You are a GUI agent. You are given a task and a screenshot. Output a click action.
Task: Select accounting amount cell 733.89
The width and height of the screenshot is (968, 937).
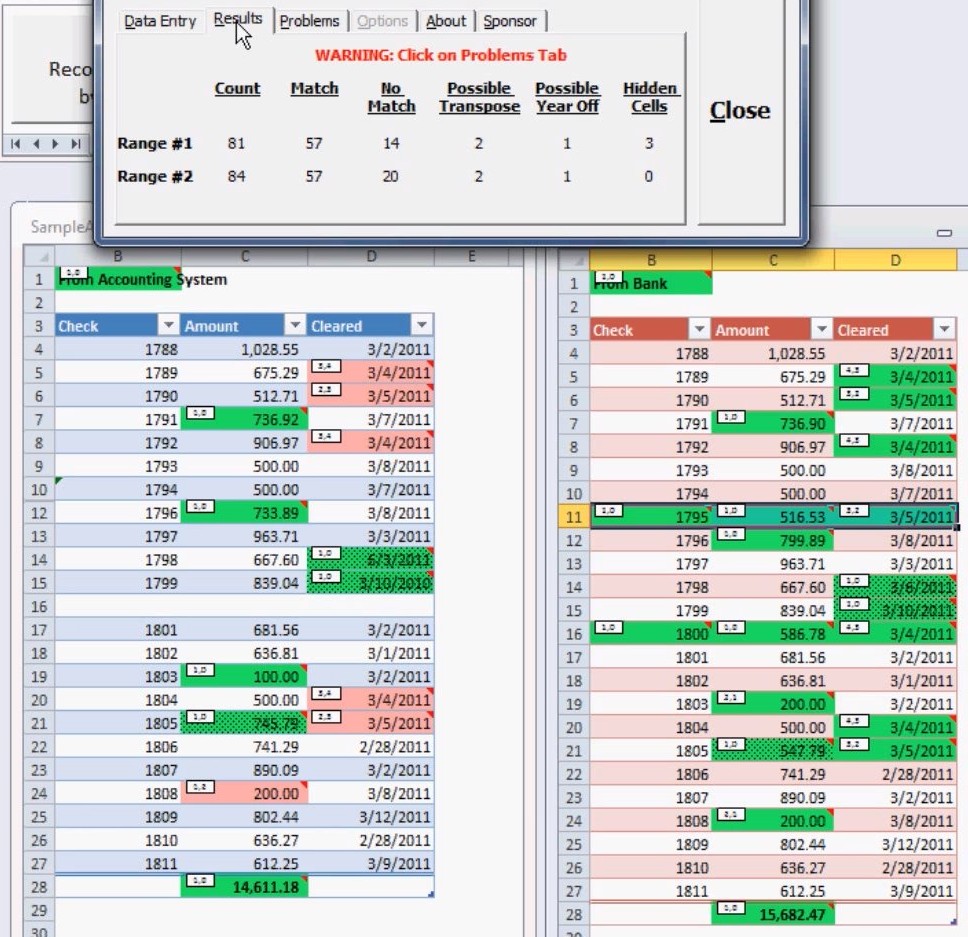pos(244,513)
